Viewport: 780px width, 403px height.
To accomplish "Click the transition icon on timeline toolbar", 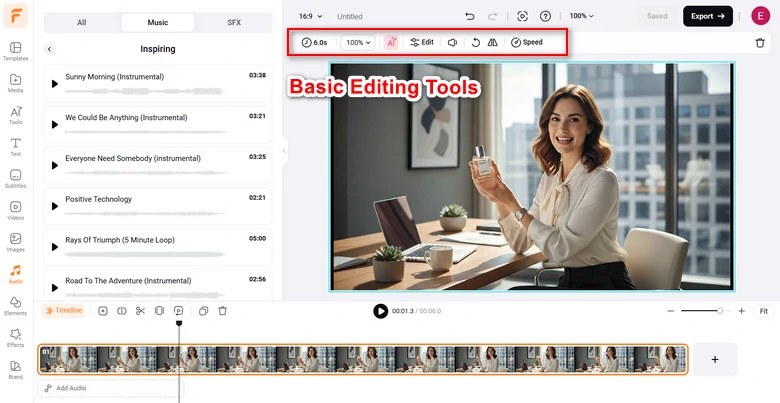I will 121,311.
